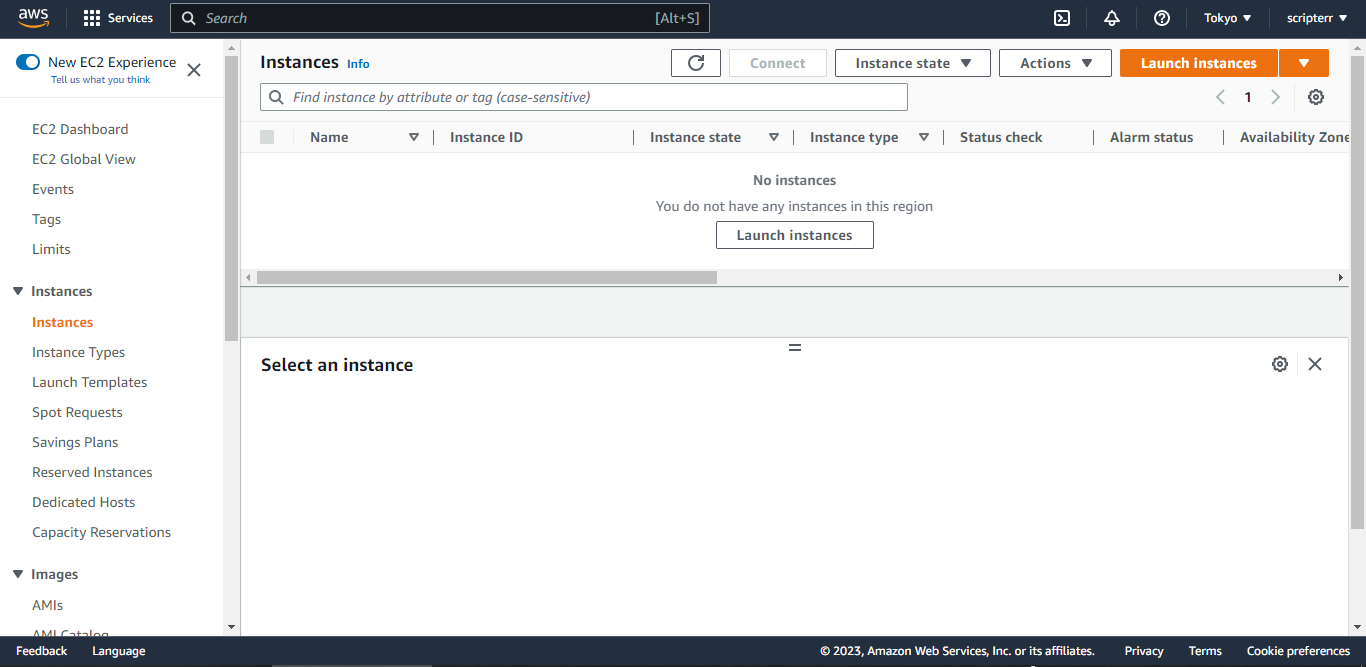
Task: Open the Instances Info link
Action: pyautogui.click(x=358, y=63)
